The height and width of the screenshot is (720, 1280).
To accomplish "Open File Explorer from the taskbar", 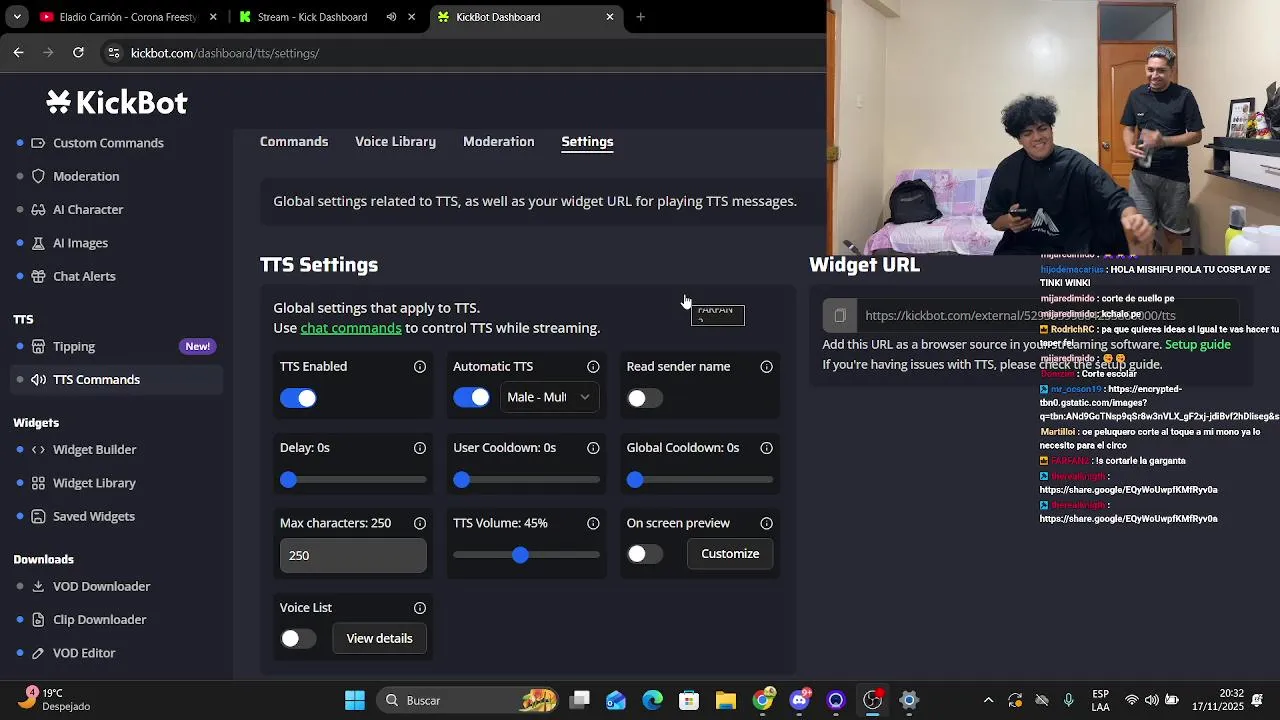I will point(726,700).
